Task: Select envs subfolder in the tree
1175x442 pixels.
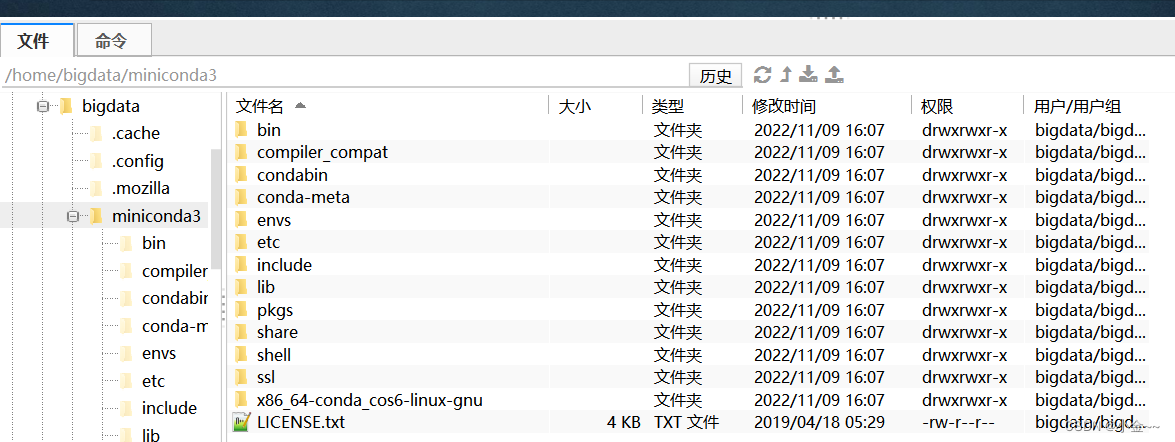Action: [159, 353]
